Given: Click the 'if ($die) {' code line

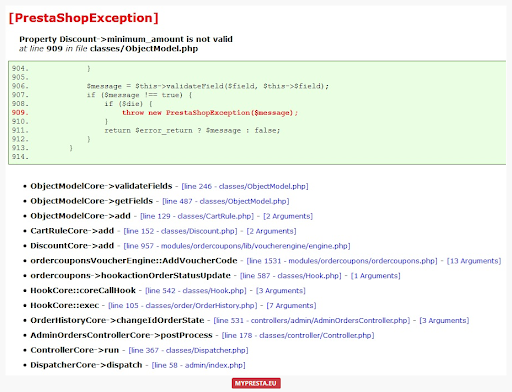Looking at the screenshot, I should 128,104.
